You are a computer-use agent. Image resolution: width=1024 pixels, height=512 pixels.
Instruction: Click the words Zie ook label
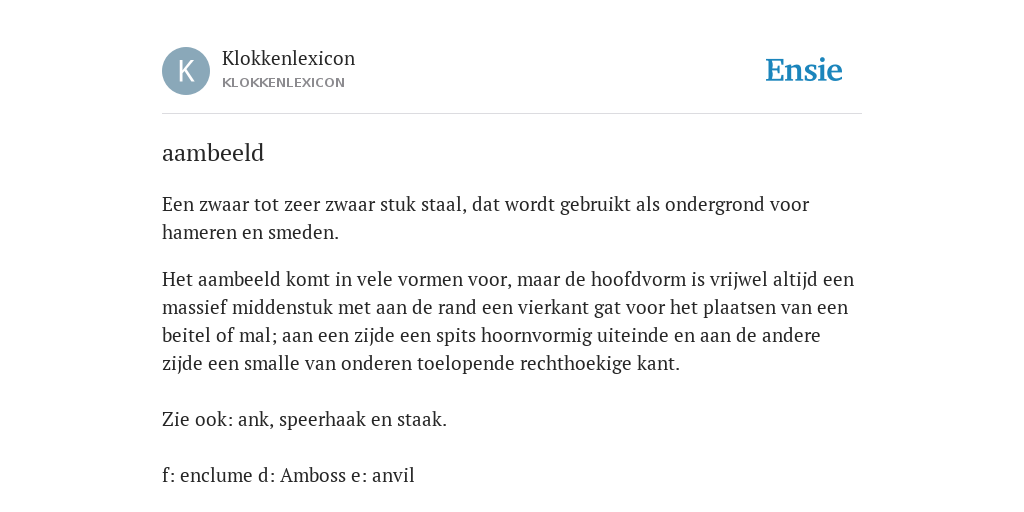click(197, 419)
